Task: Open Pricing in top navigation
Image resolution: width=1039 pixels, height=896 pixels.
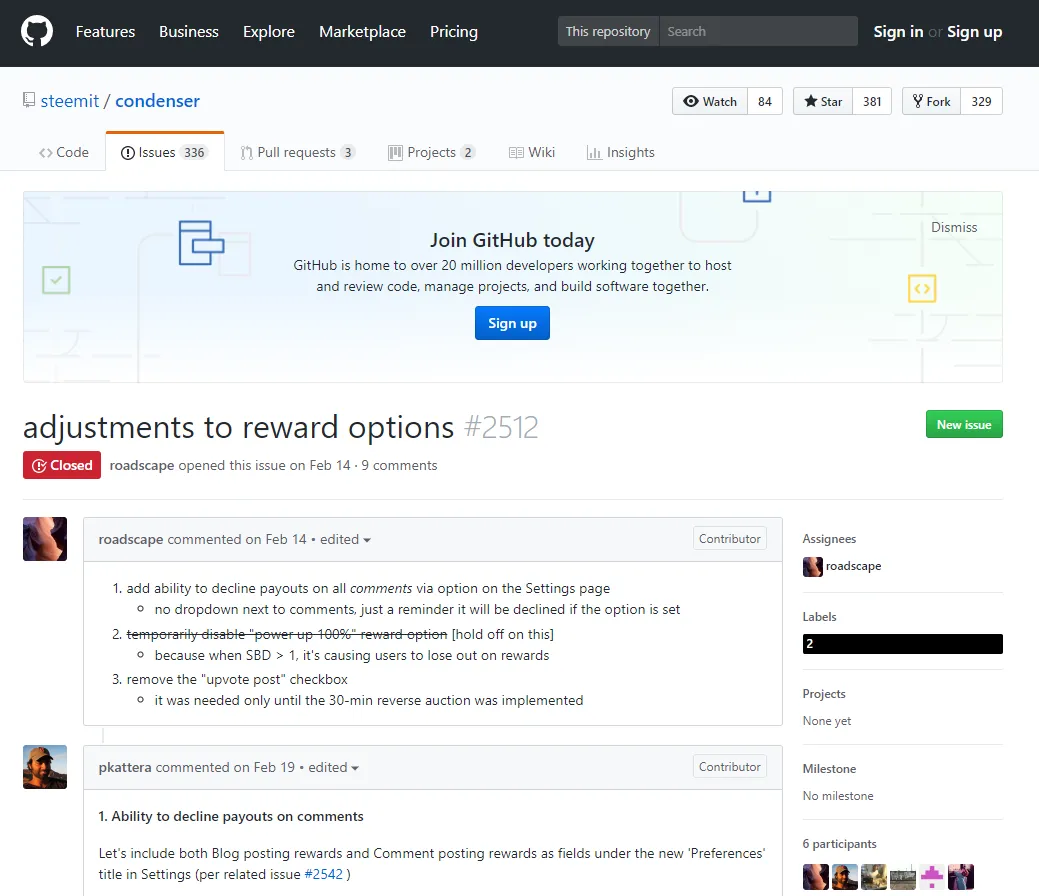Action: [x=454, y=32]
